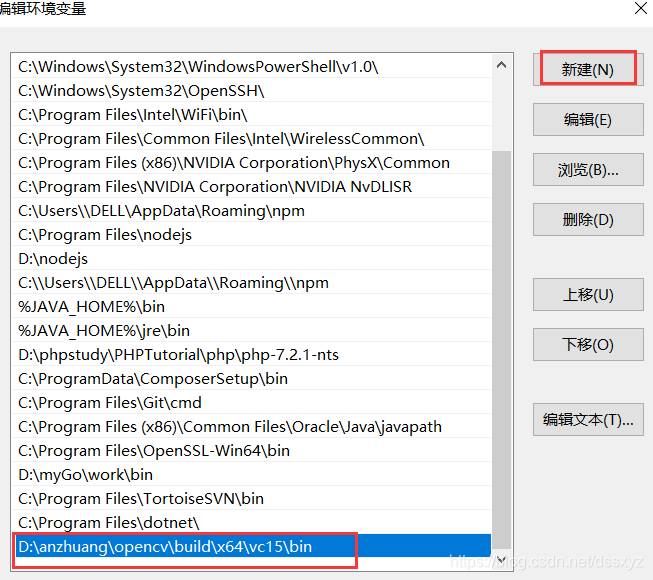Close the 编辑环境变量 dialog
This screenshot has width=653, height=580.
point(641,8)
